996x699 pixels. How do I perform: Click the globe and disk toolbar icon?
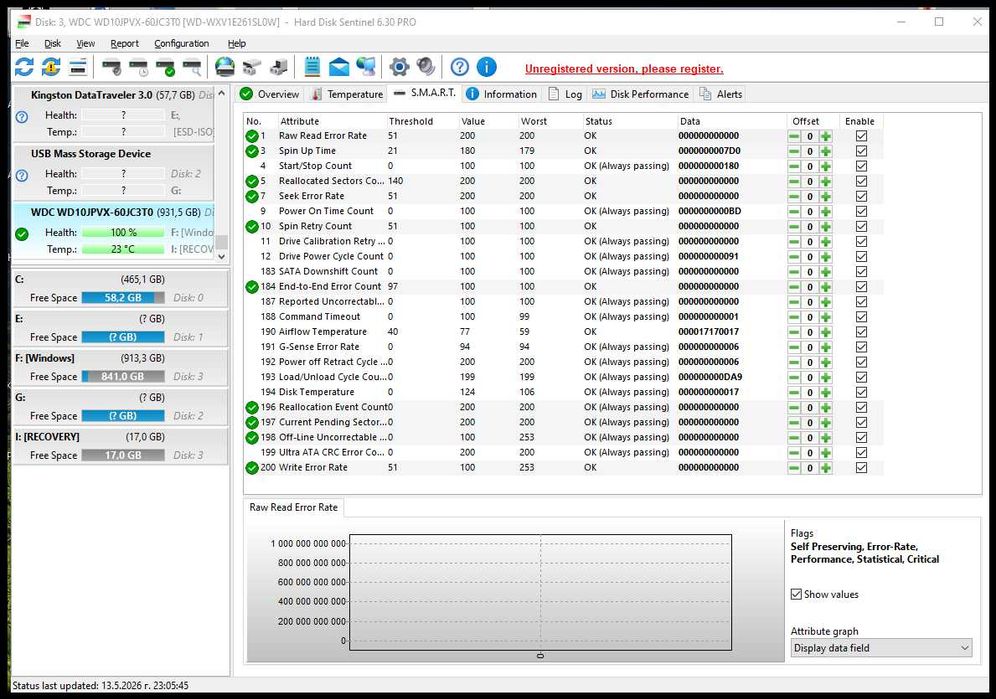click(x=225, y=67)
